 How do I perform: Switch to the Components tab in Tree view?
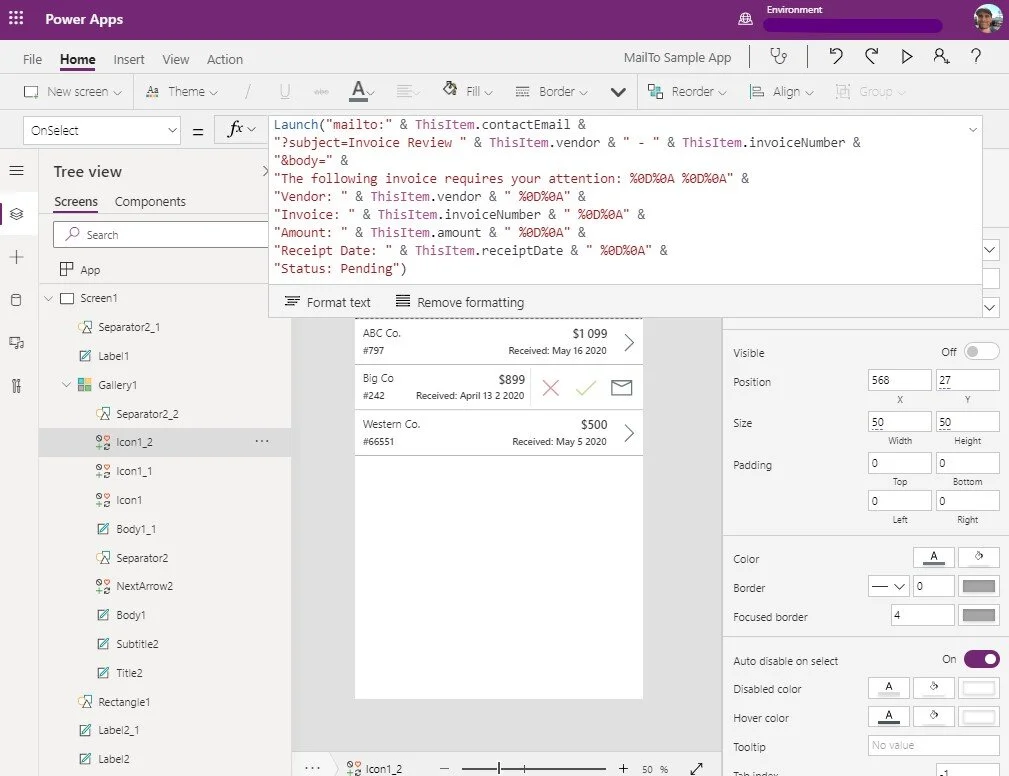(150, 201)
